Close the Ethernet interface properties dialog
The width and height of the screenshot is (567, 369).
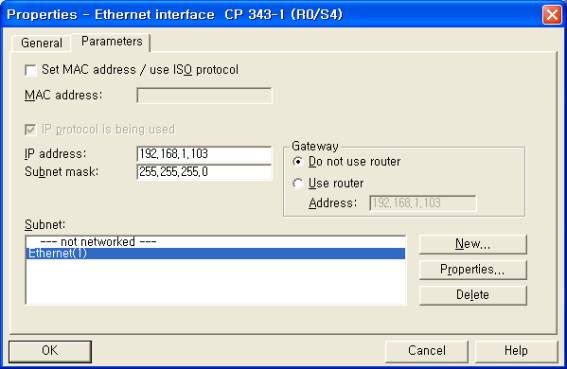click(x=552, y=15)
